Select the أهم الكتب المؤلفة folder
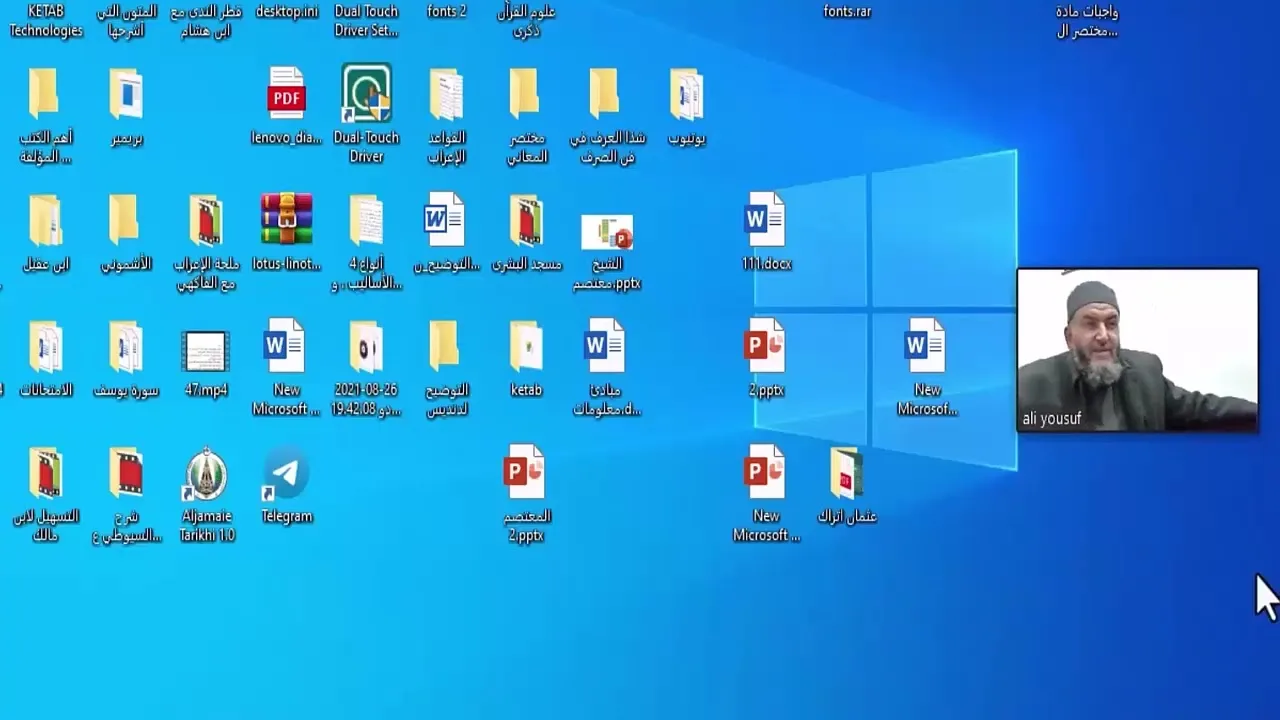Screen dimensions: 1280x720 (x=46, y=95)
